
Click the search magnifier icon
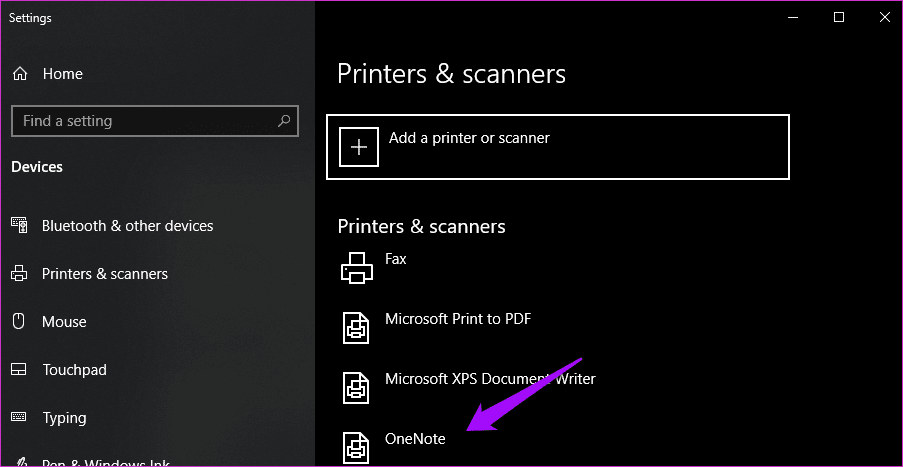[x=284, y=121]
